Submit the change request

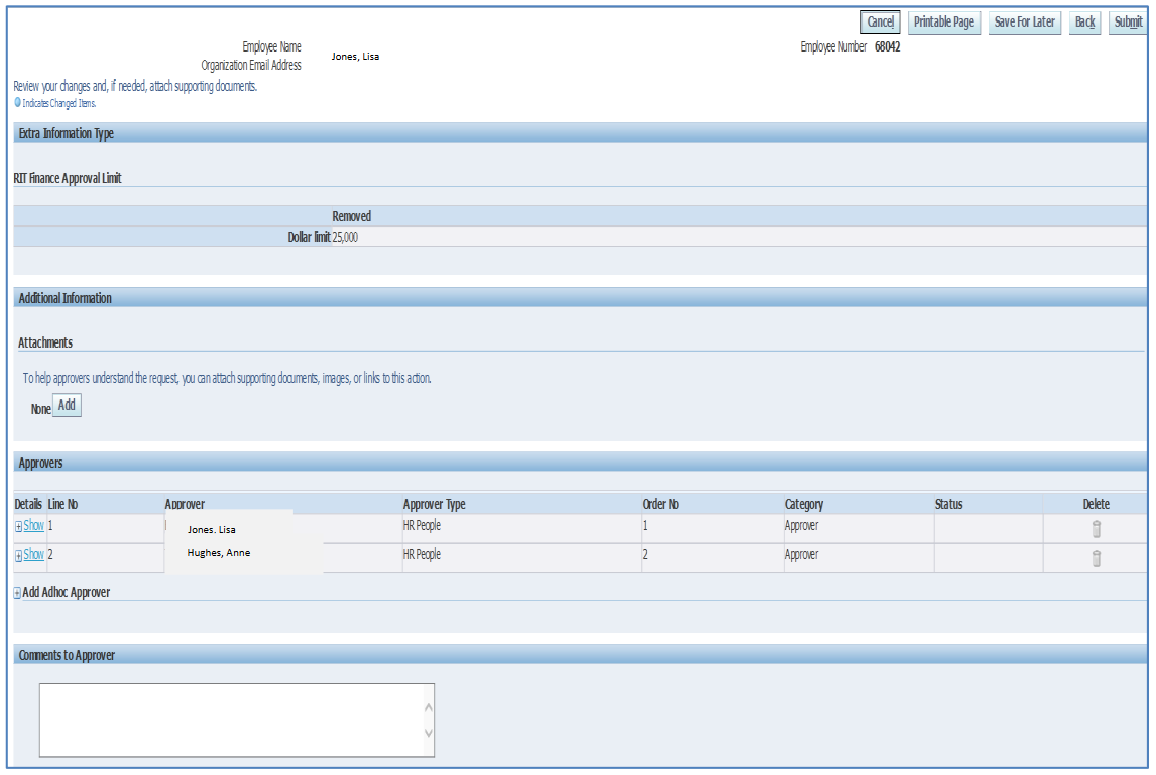click(1128, 22)
